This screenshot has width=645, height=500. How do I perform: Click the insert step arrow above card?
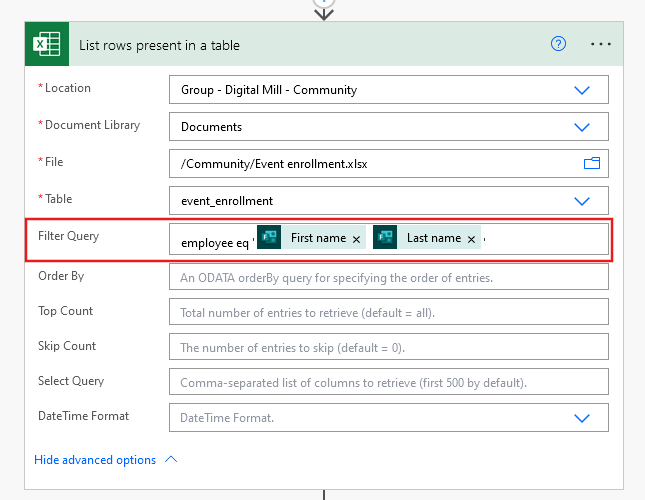point(324,14)
